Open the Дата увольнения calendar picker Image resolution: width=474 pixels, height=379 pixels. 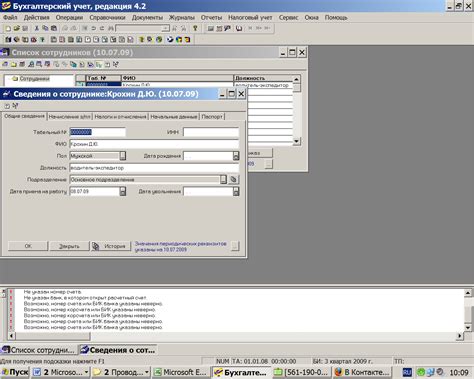click(x=236, y=191)
